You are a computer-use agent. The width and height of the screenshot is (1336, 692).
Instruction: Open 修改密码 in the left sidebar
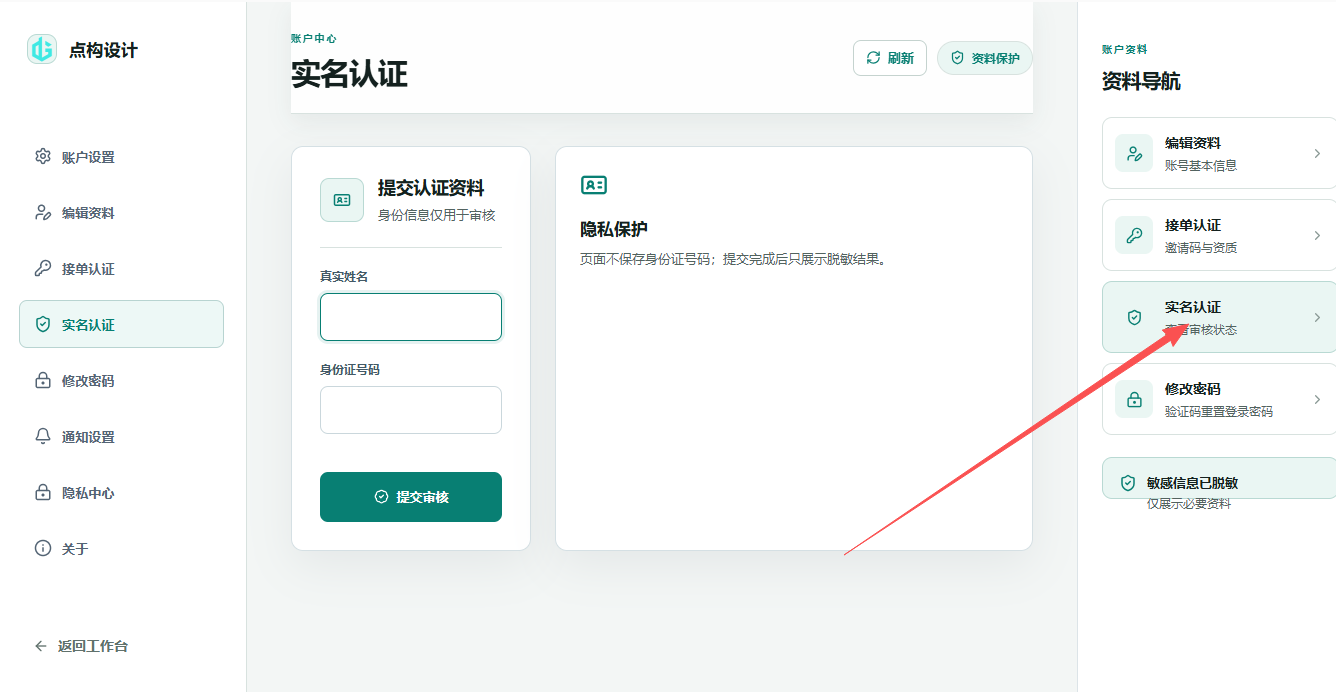[121, 380]
